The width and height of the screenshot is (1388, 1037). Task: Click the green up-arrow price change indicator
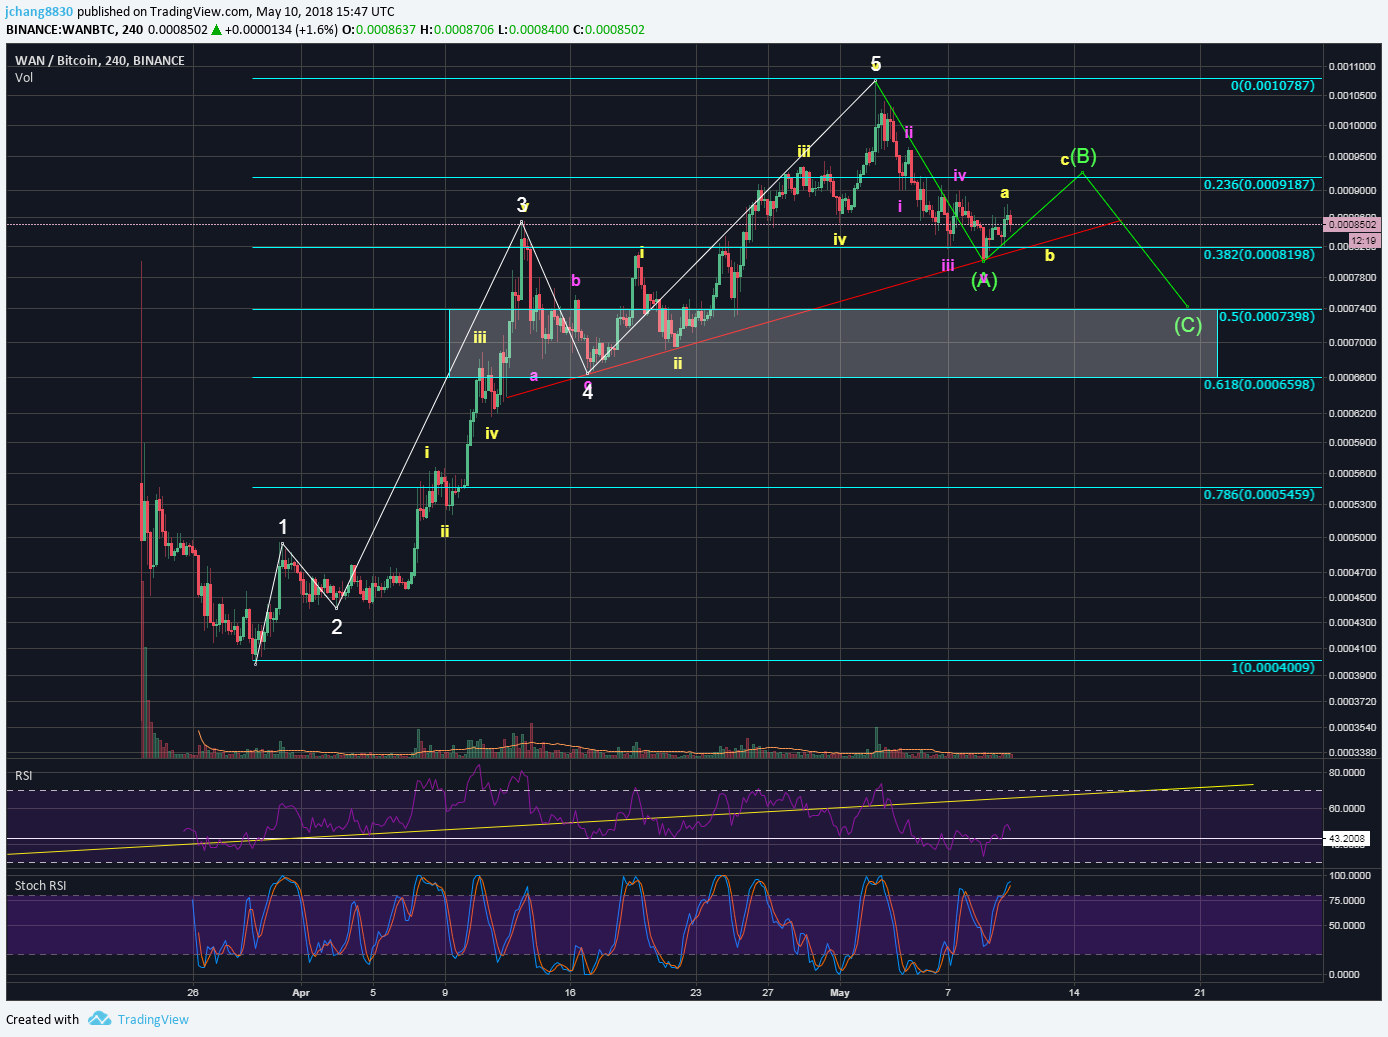pyautogui.click(x=217, y=30)
